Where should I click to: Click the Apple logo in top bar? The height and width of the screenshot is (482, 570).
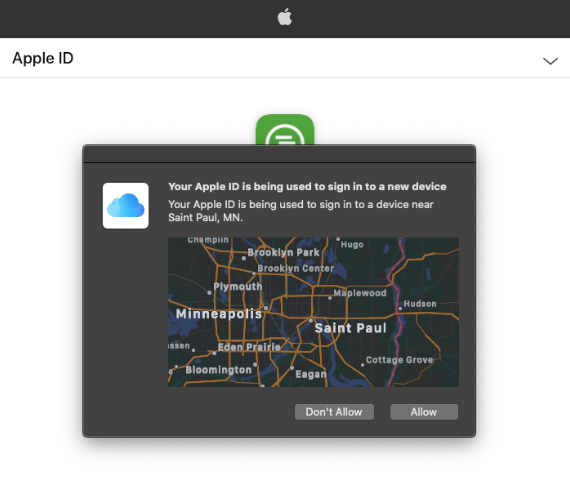285,17
